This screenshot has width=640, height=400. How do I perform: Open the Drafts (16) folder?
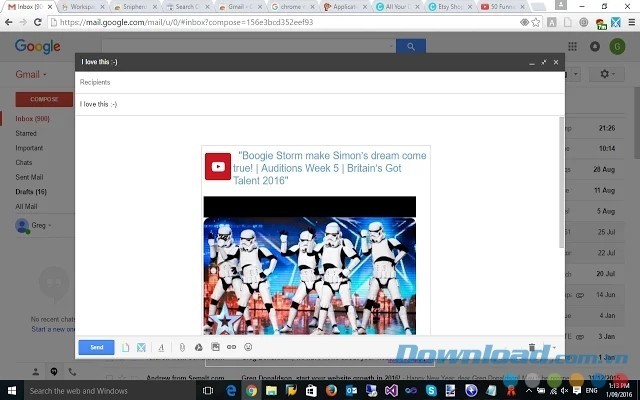tap(33, 190)
